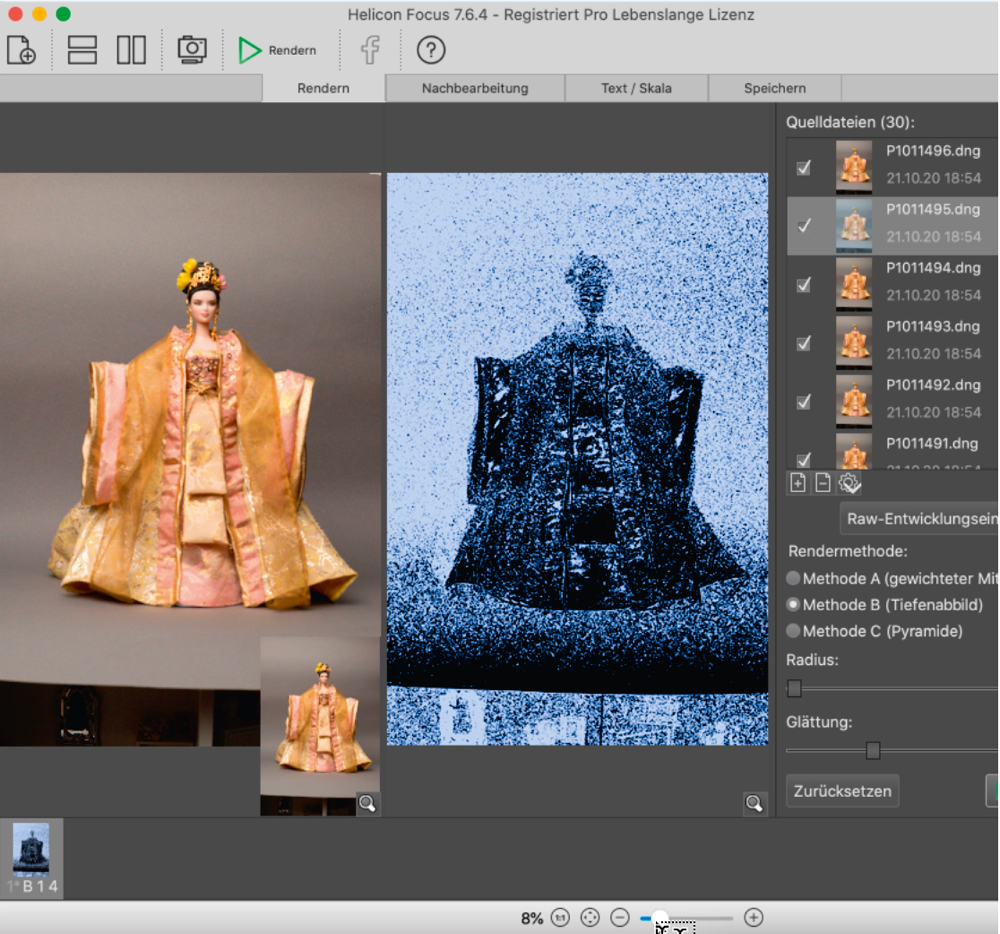Screen dimensions: 1000x934
Task: Click the remove source file icon below the list
Action: tap(823, 483)
